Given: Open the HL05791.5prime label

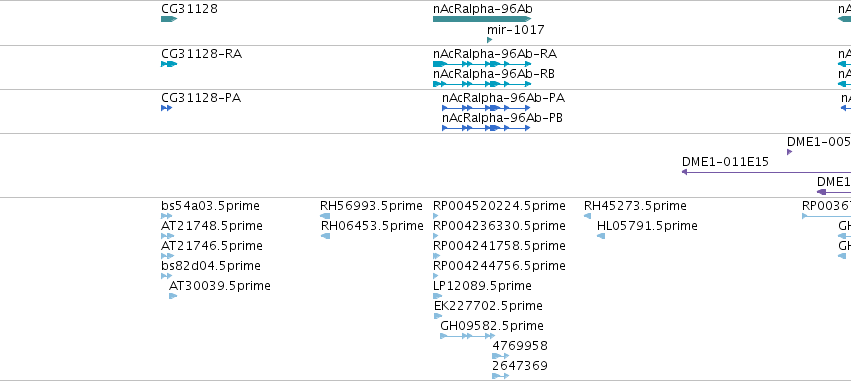Looking at the screenshot, I should point(647,225).
